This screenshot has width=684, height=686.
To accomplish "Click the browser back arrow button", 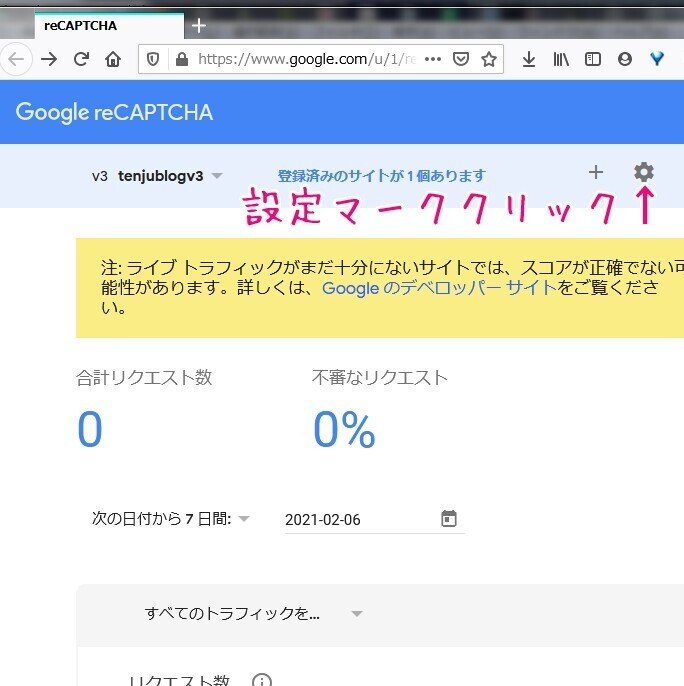I will 16,59.
